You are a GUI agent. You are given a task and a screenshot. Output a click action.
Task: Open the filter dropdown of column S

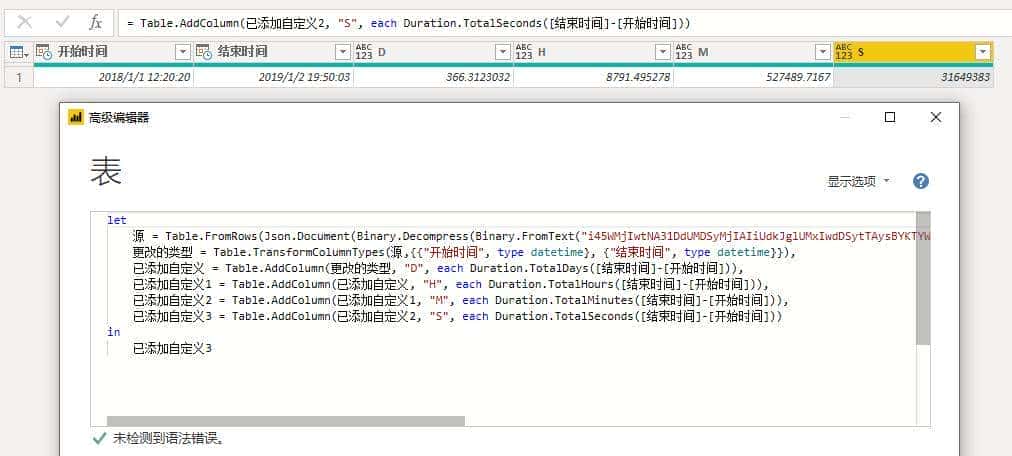[x=983, y=52]
